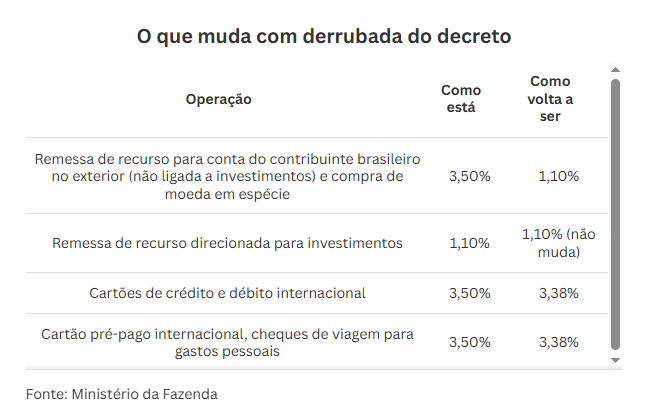Click the Como está column header
The image size is (654, 412).
pos(461,99)
